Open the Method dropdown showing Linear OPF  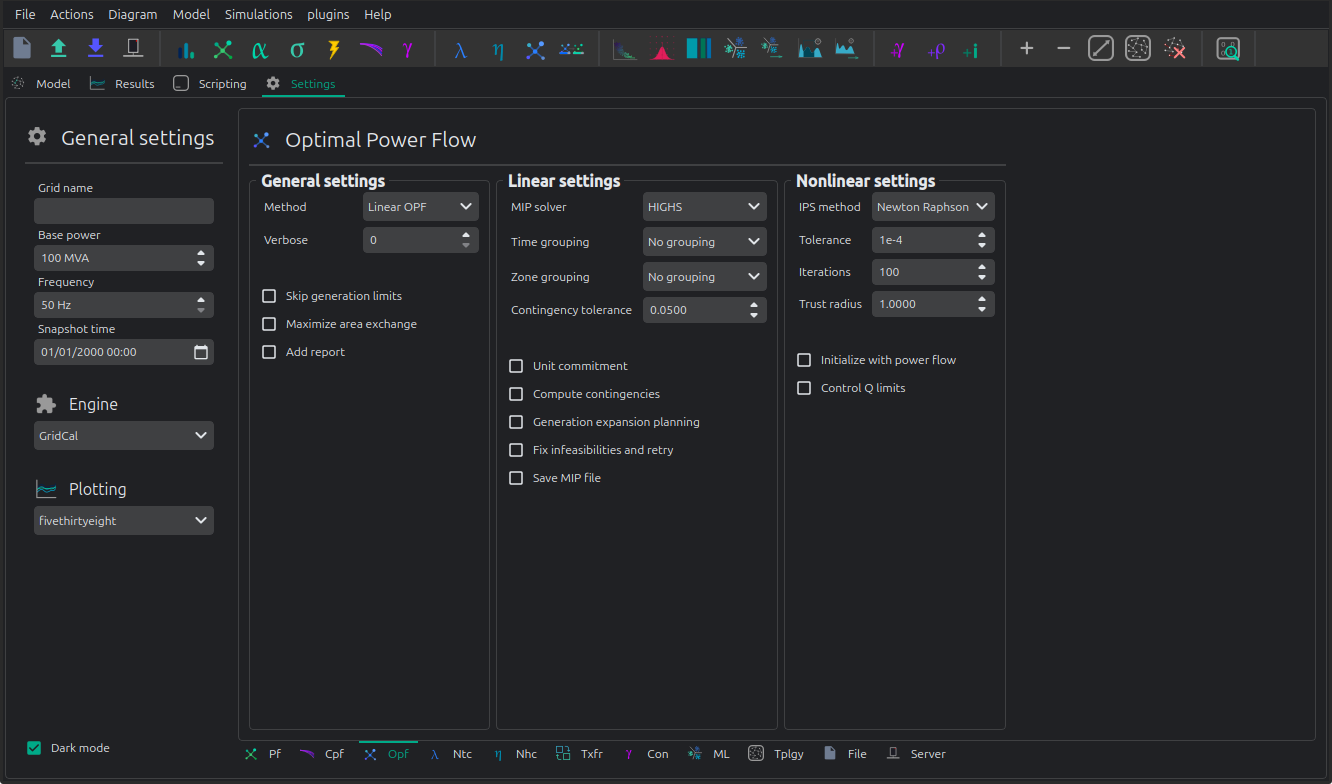click(x=420, y=206)
